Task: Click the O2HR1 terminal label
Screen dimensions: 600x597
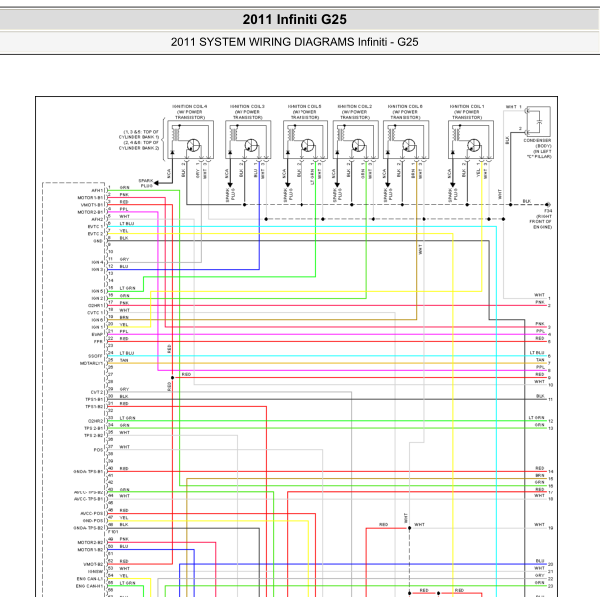Action: pos(96,305)
